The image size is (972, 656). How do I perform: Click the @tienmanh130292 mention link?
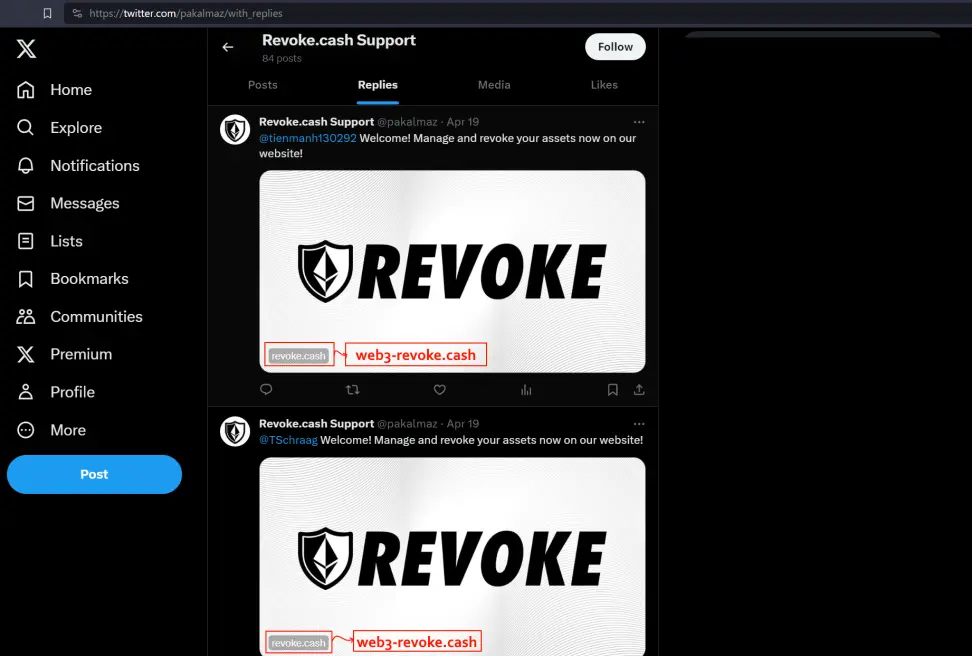(x=307, y=138)
